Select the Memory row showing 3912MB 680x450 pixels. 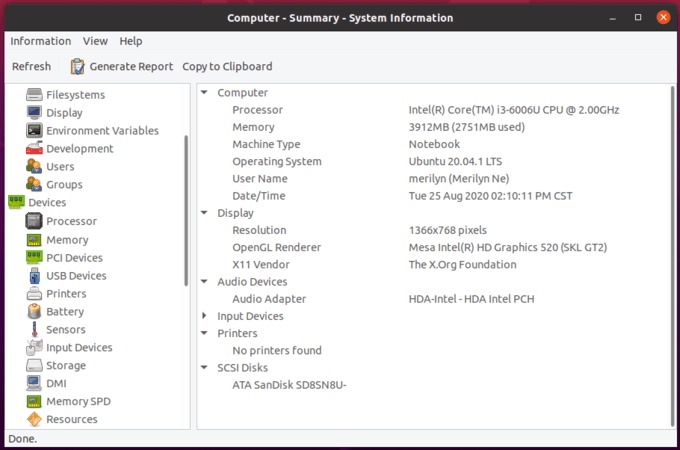(x=434, y=127)
